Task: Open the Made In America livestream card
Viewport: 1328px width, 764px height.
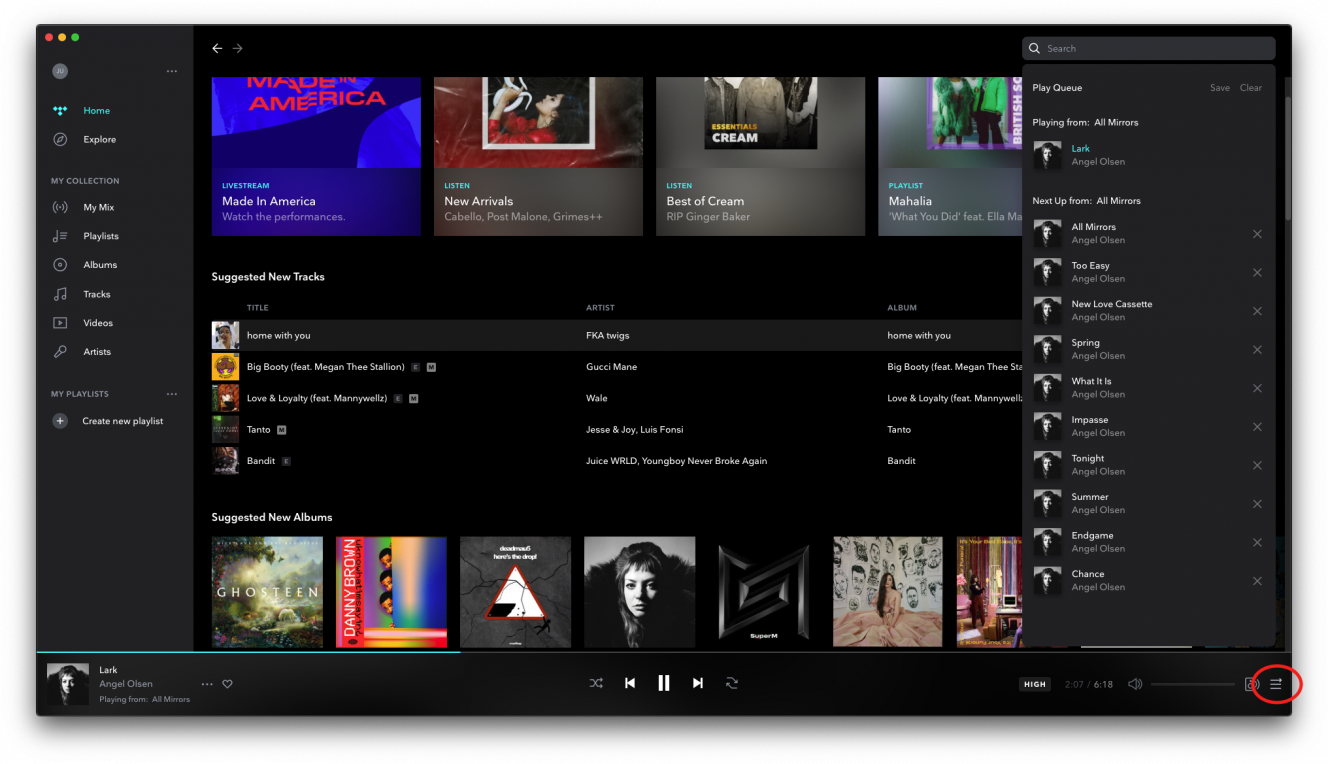Action: tap(316, 156)
